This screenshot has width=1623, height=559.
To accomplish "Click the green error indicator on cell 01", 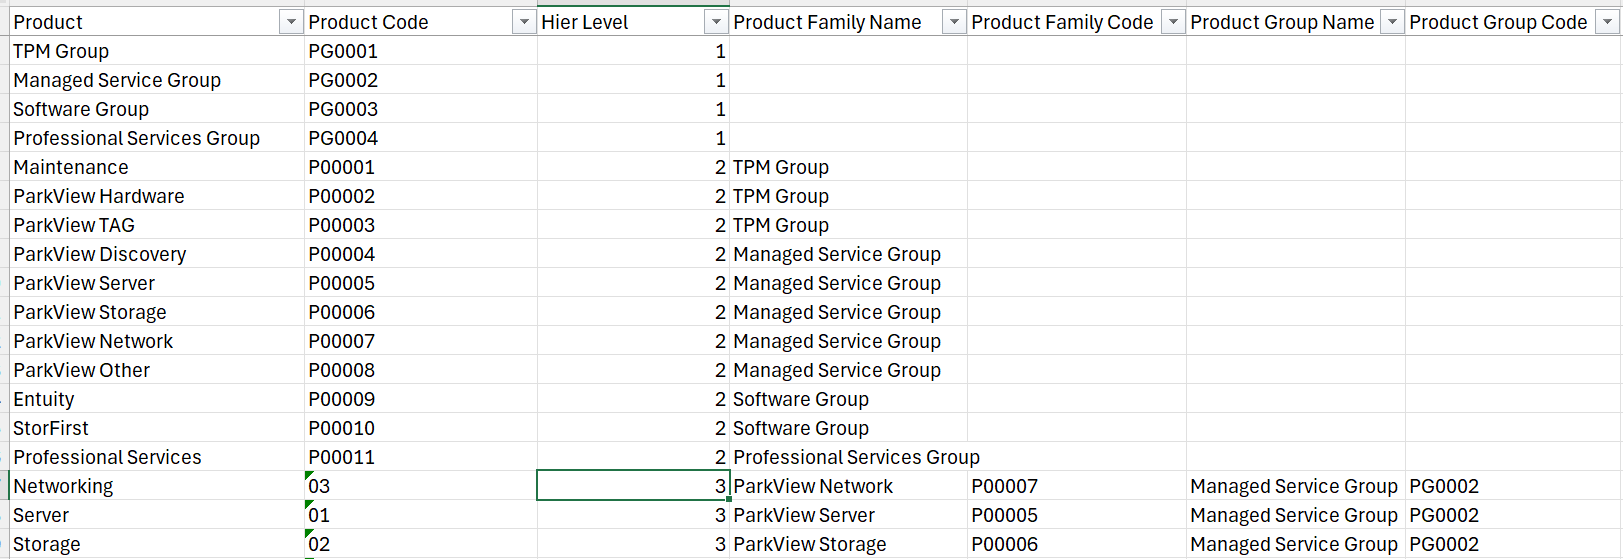I will click(310, 505).
